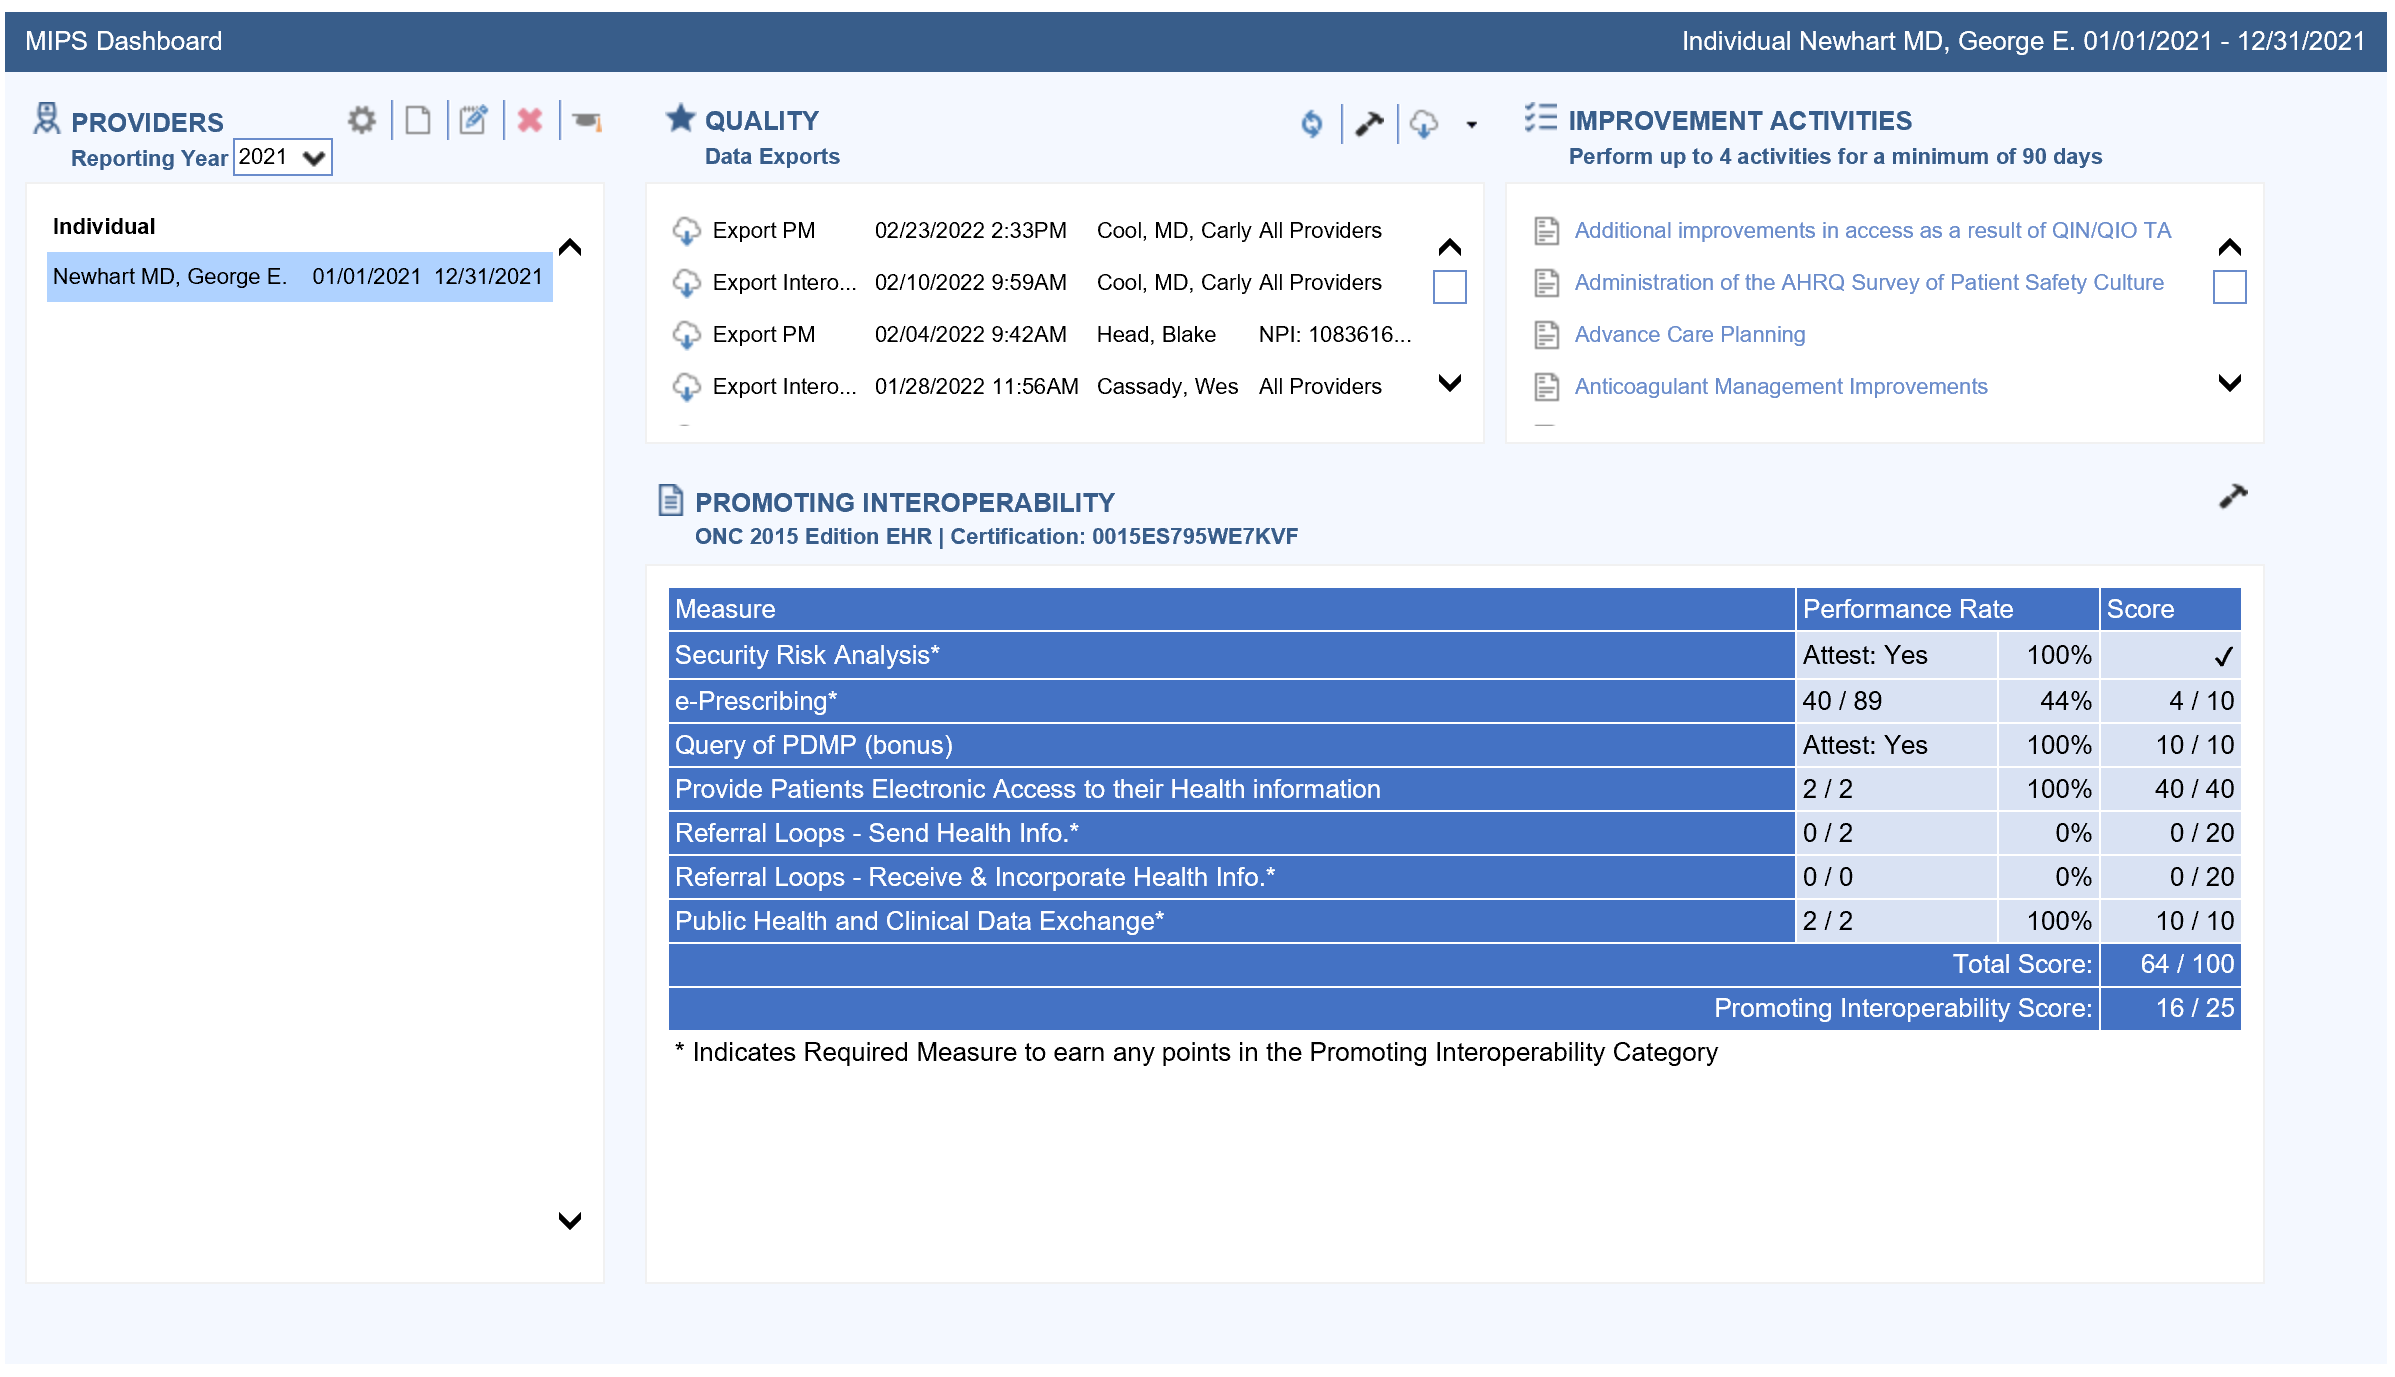Click the new provider blank page icon
The width and height of the screenshot is (2395, 1377).
pos(418,121)
